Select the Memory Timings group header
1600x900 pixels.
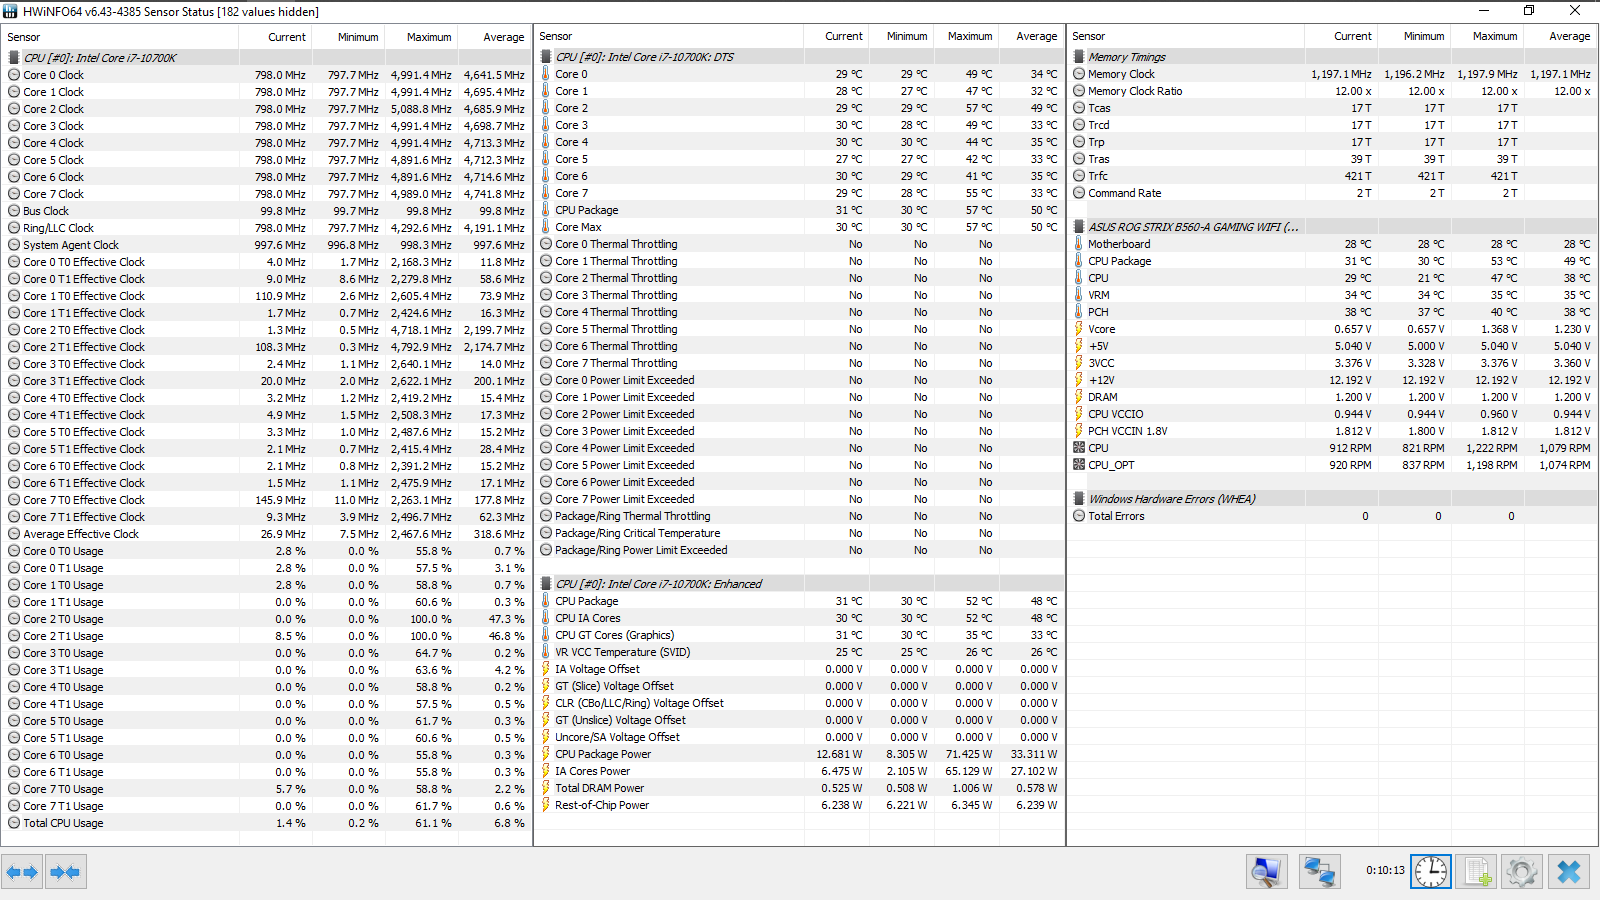(1332, 57)
